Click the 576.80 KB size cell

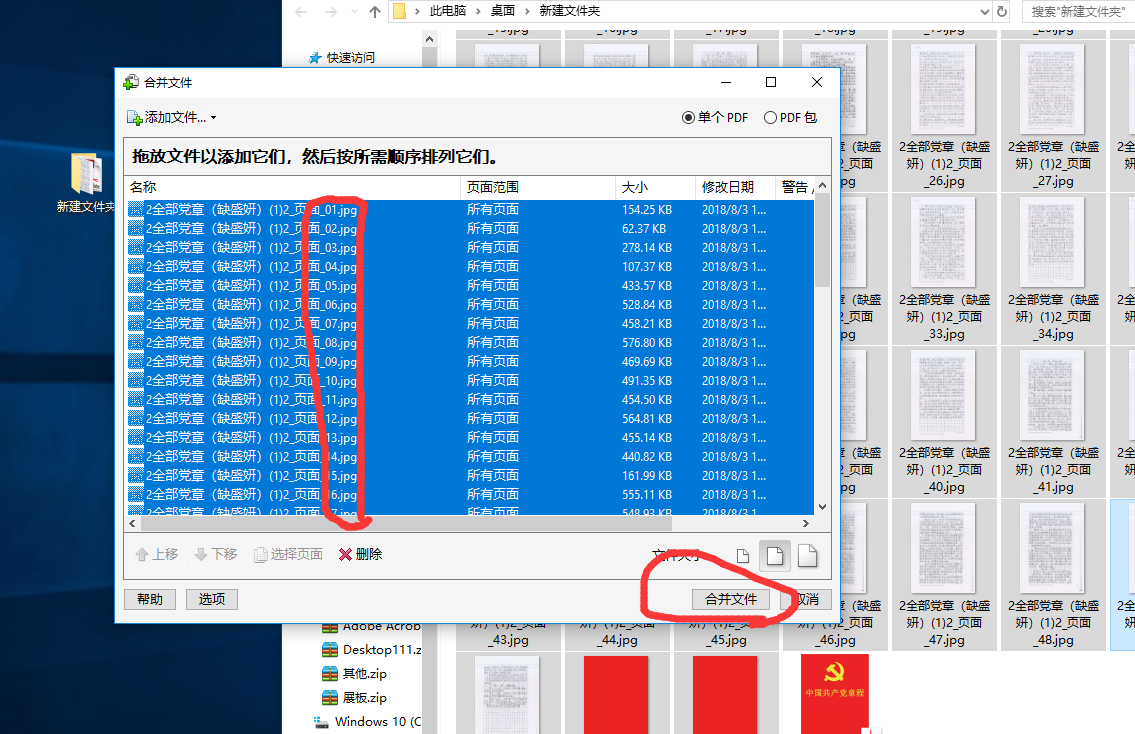point(647,342)
